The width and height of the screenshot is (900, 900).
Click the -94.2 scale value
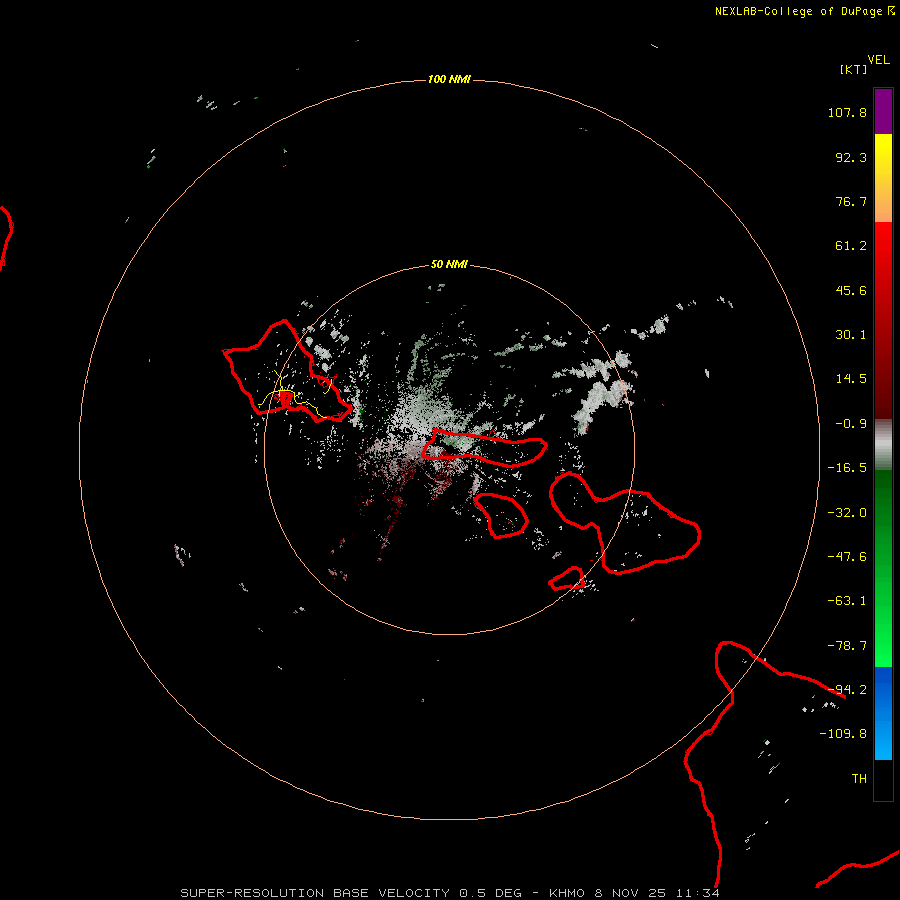847,690
